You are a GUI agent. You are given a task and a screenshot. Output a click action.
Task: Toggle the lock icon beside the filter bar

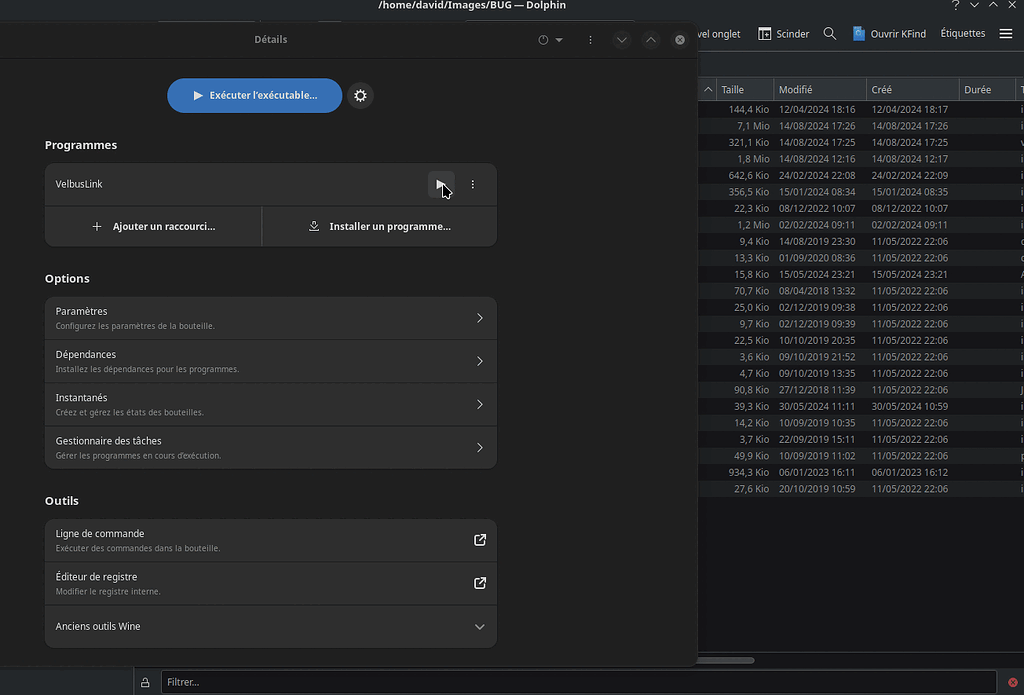pyautogui.click(x=145, y=682)
